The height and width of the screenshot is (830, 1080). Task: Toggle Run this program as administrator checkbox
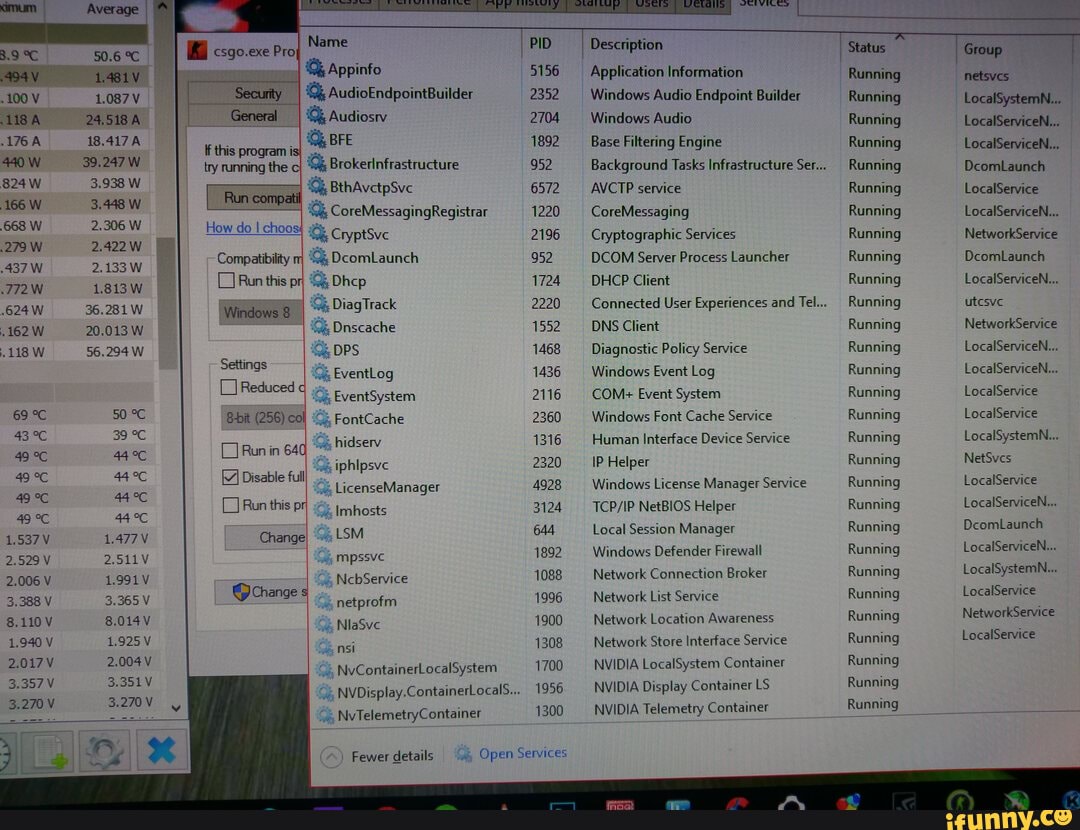pos(231,505)
